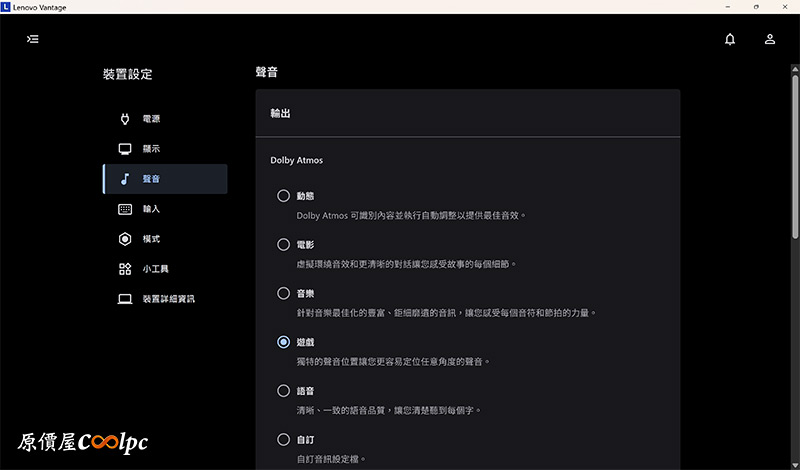Click the Lenovo Vantage title bar logo

point(6,7)
